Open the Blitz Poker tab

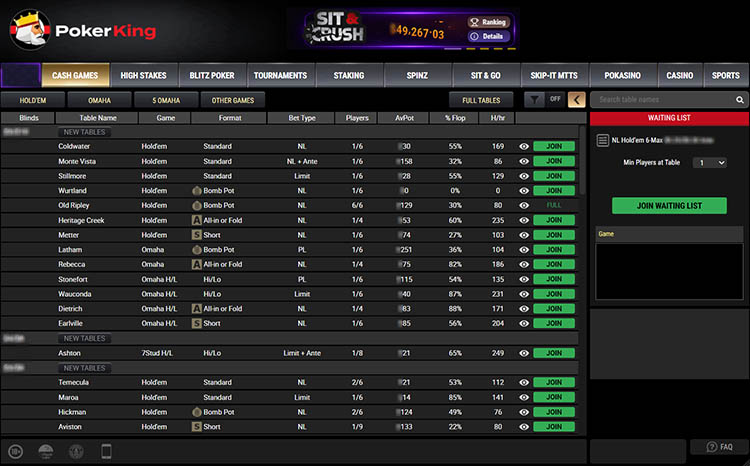[x=212, y=75]
